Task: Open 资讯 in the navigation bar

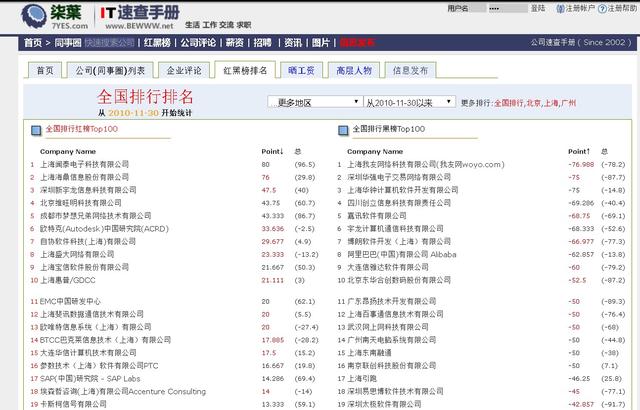Action: click(x=293, y=42)
